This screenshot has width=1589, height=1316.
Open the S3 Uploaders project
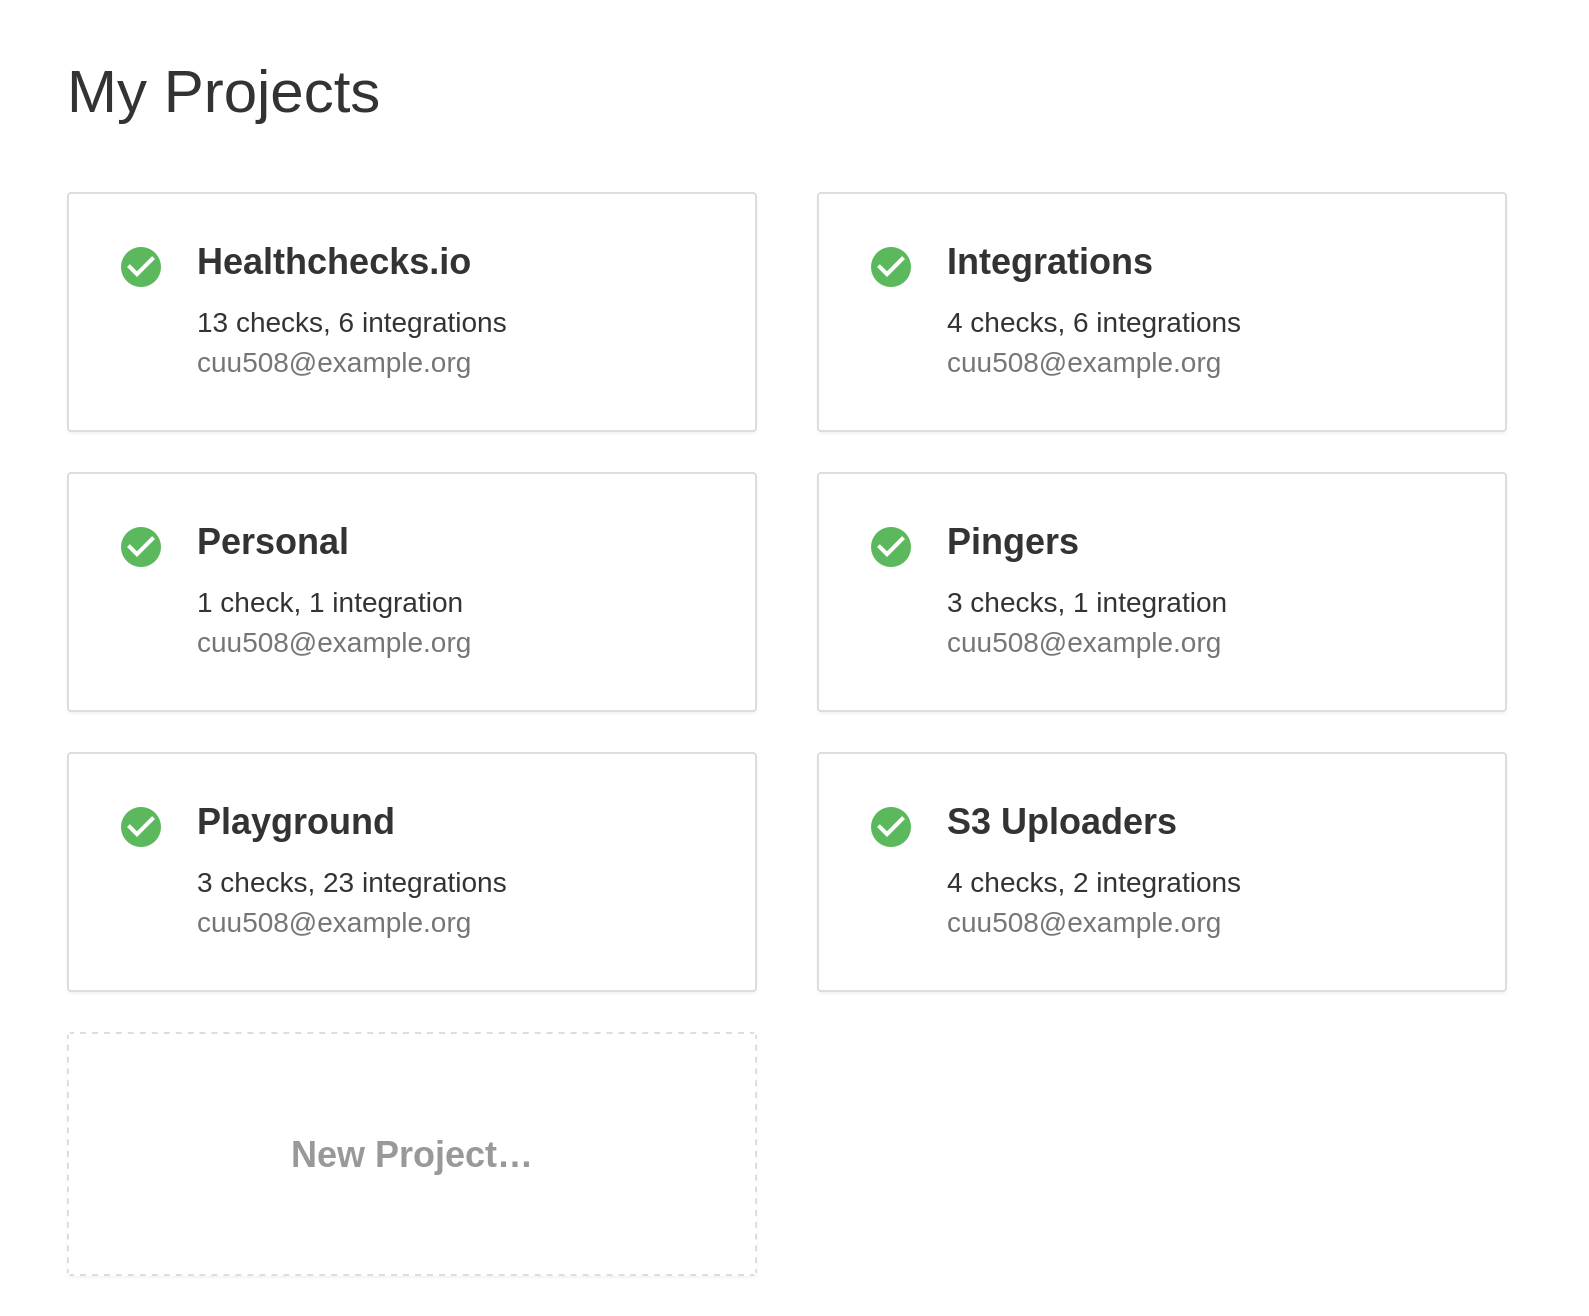1061,822
